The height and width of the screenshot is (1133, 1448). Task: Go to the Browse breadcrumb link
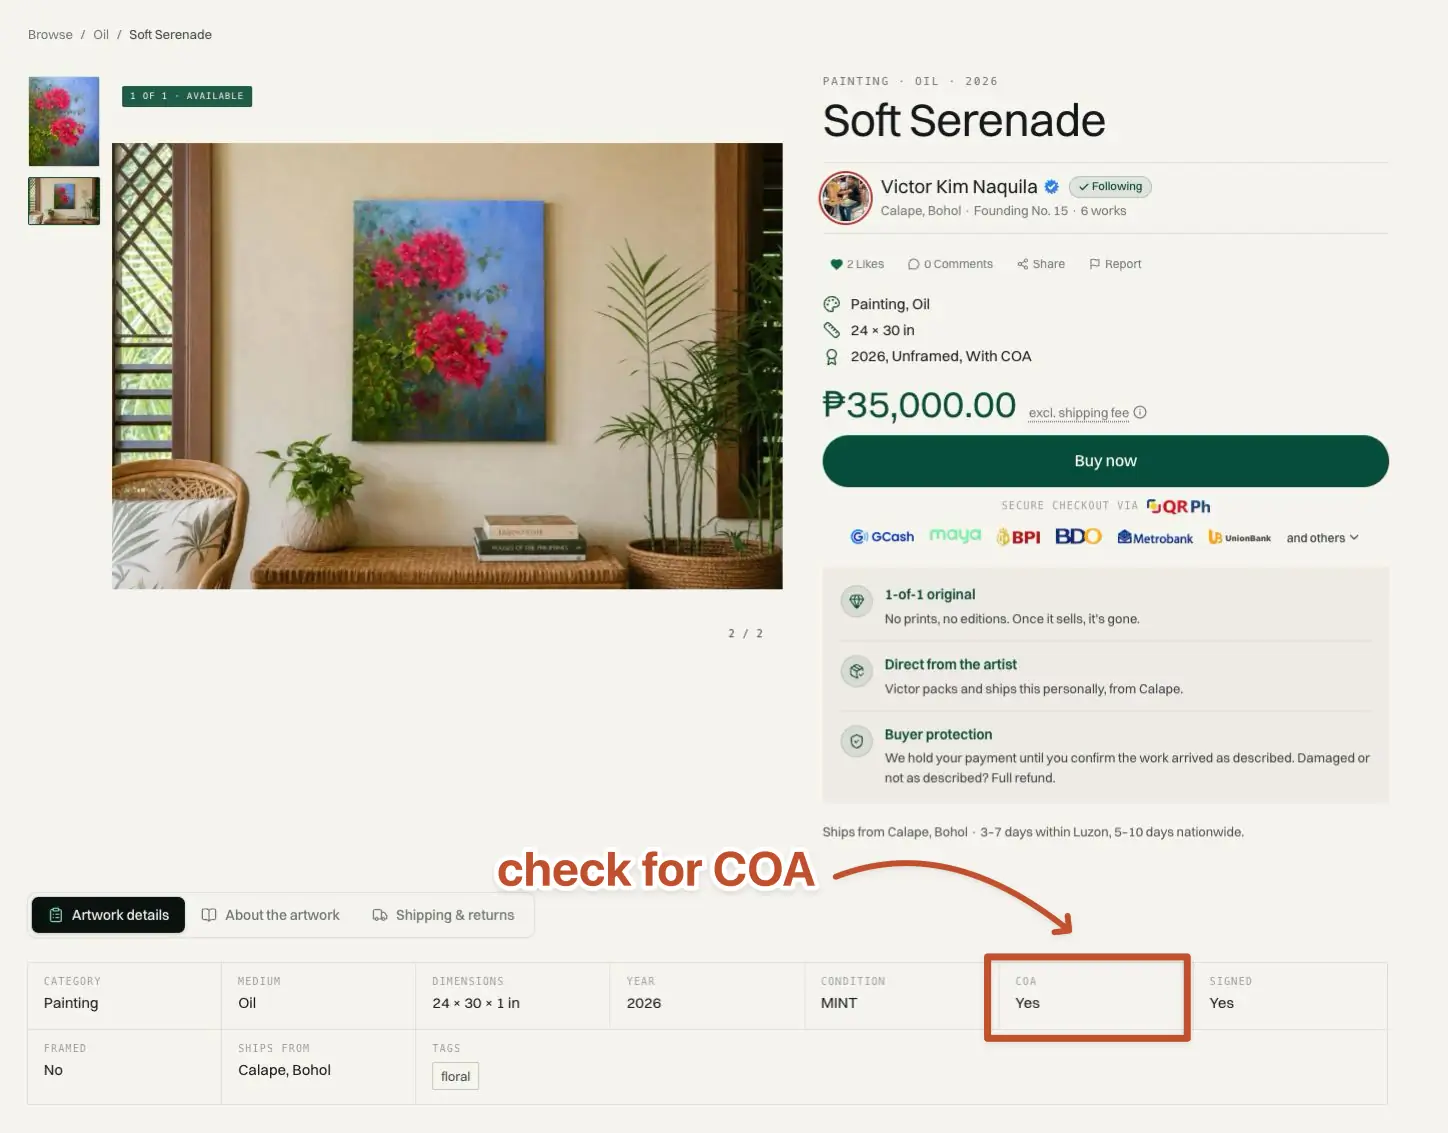[x=50, y=35]
